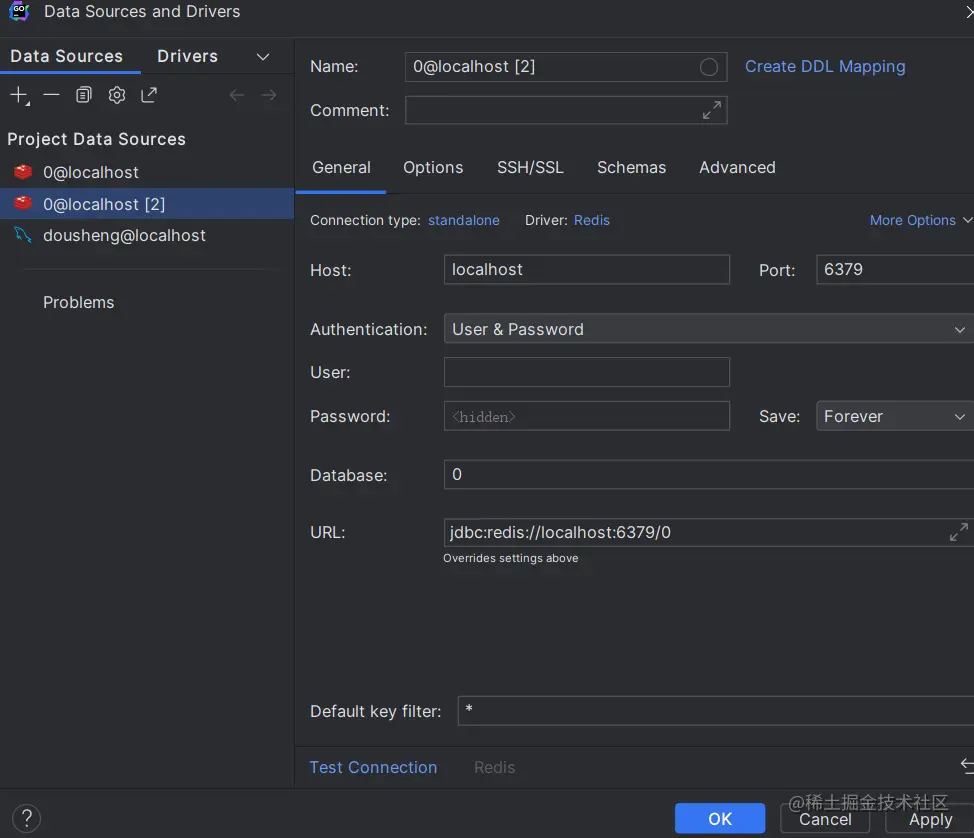Open the Save password dropdown

894,416
